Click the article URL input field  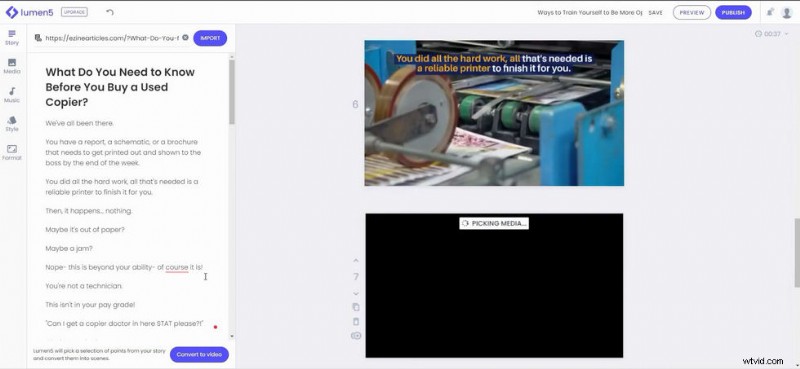[112, 38]
